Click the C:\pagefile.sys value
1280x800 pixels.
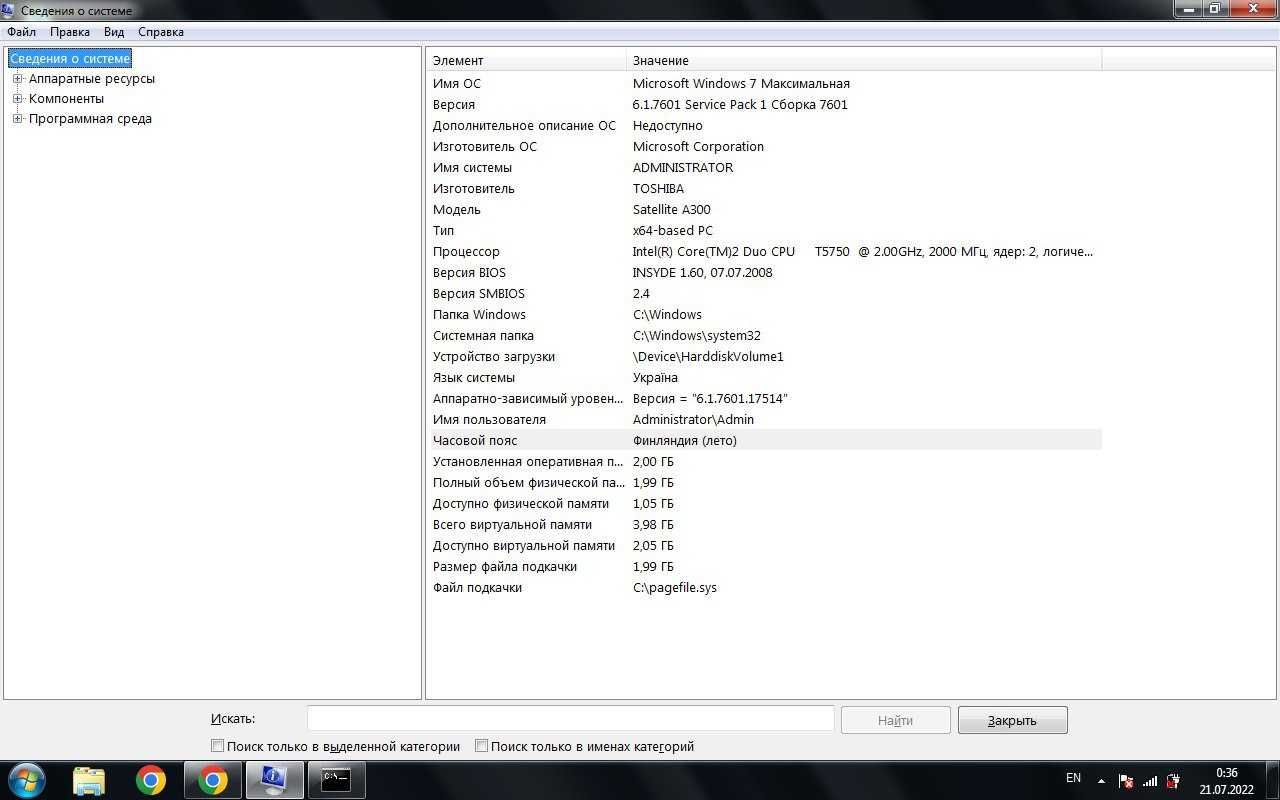coord(675,588)
